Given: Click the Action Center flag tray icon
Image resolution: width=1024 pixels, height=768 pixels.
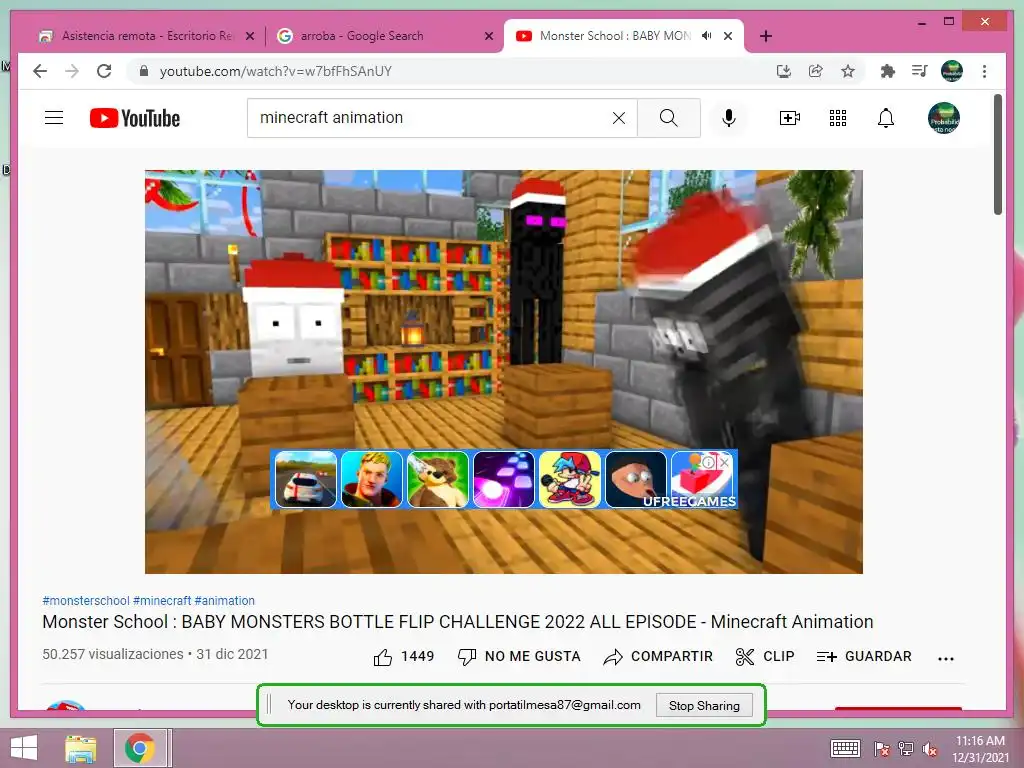Looking at the screenshot, I should coord(882,749).
